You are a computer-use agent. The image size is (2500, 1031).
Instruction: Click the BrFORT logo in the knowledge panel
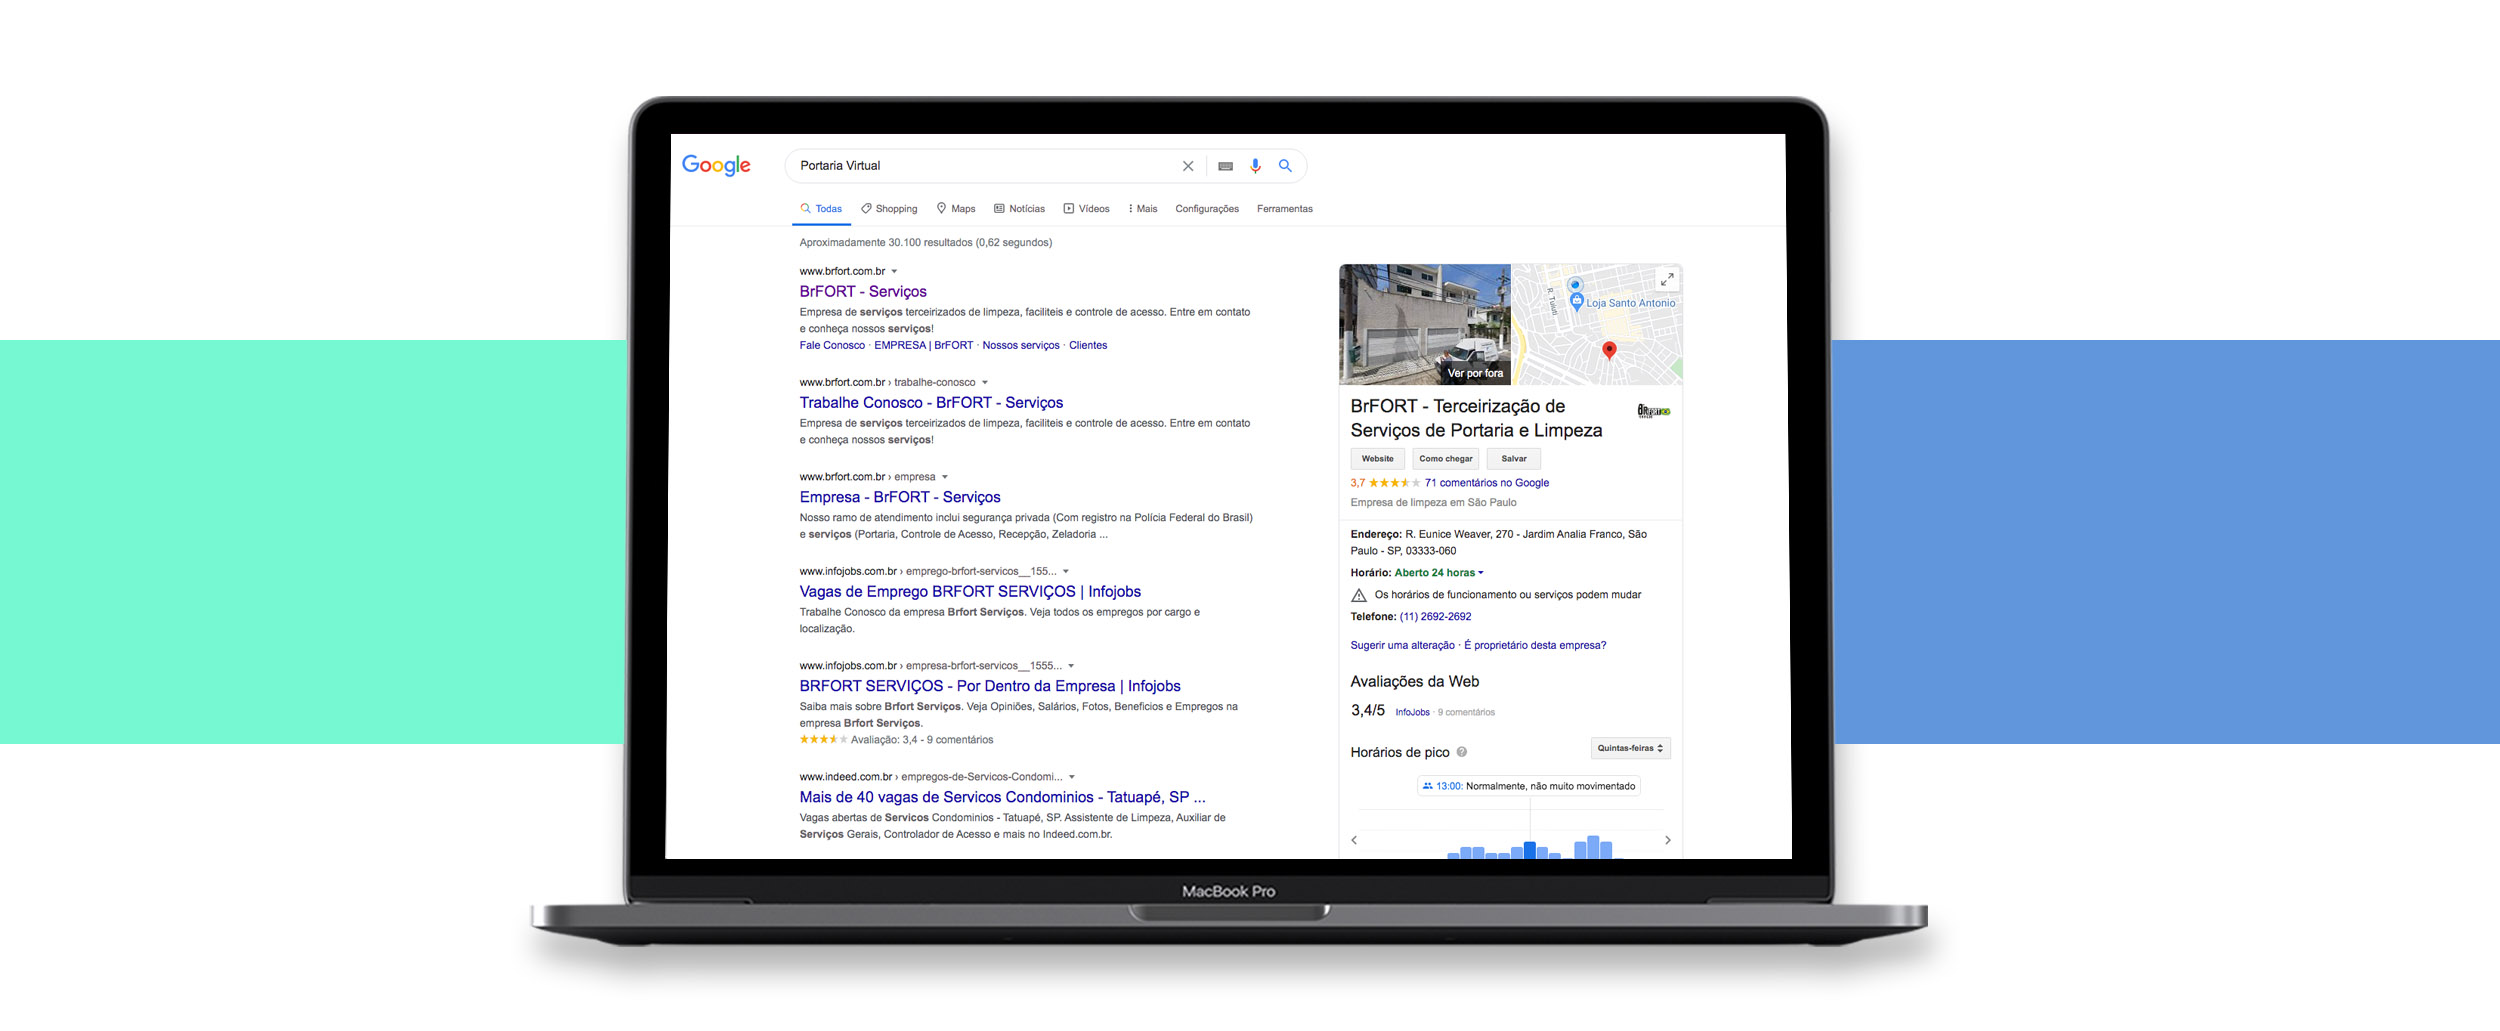[x=1653, y=411]
